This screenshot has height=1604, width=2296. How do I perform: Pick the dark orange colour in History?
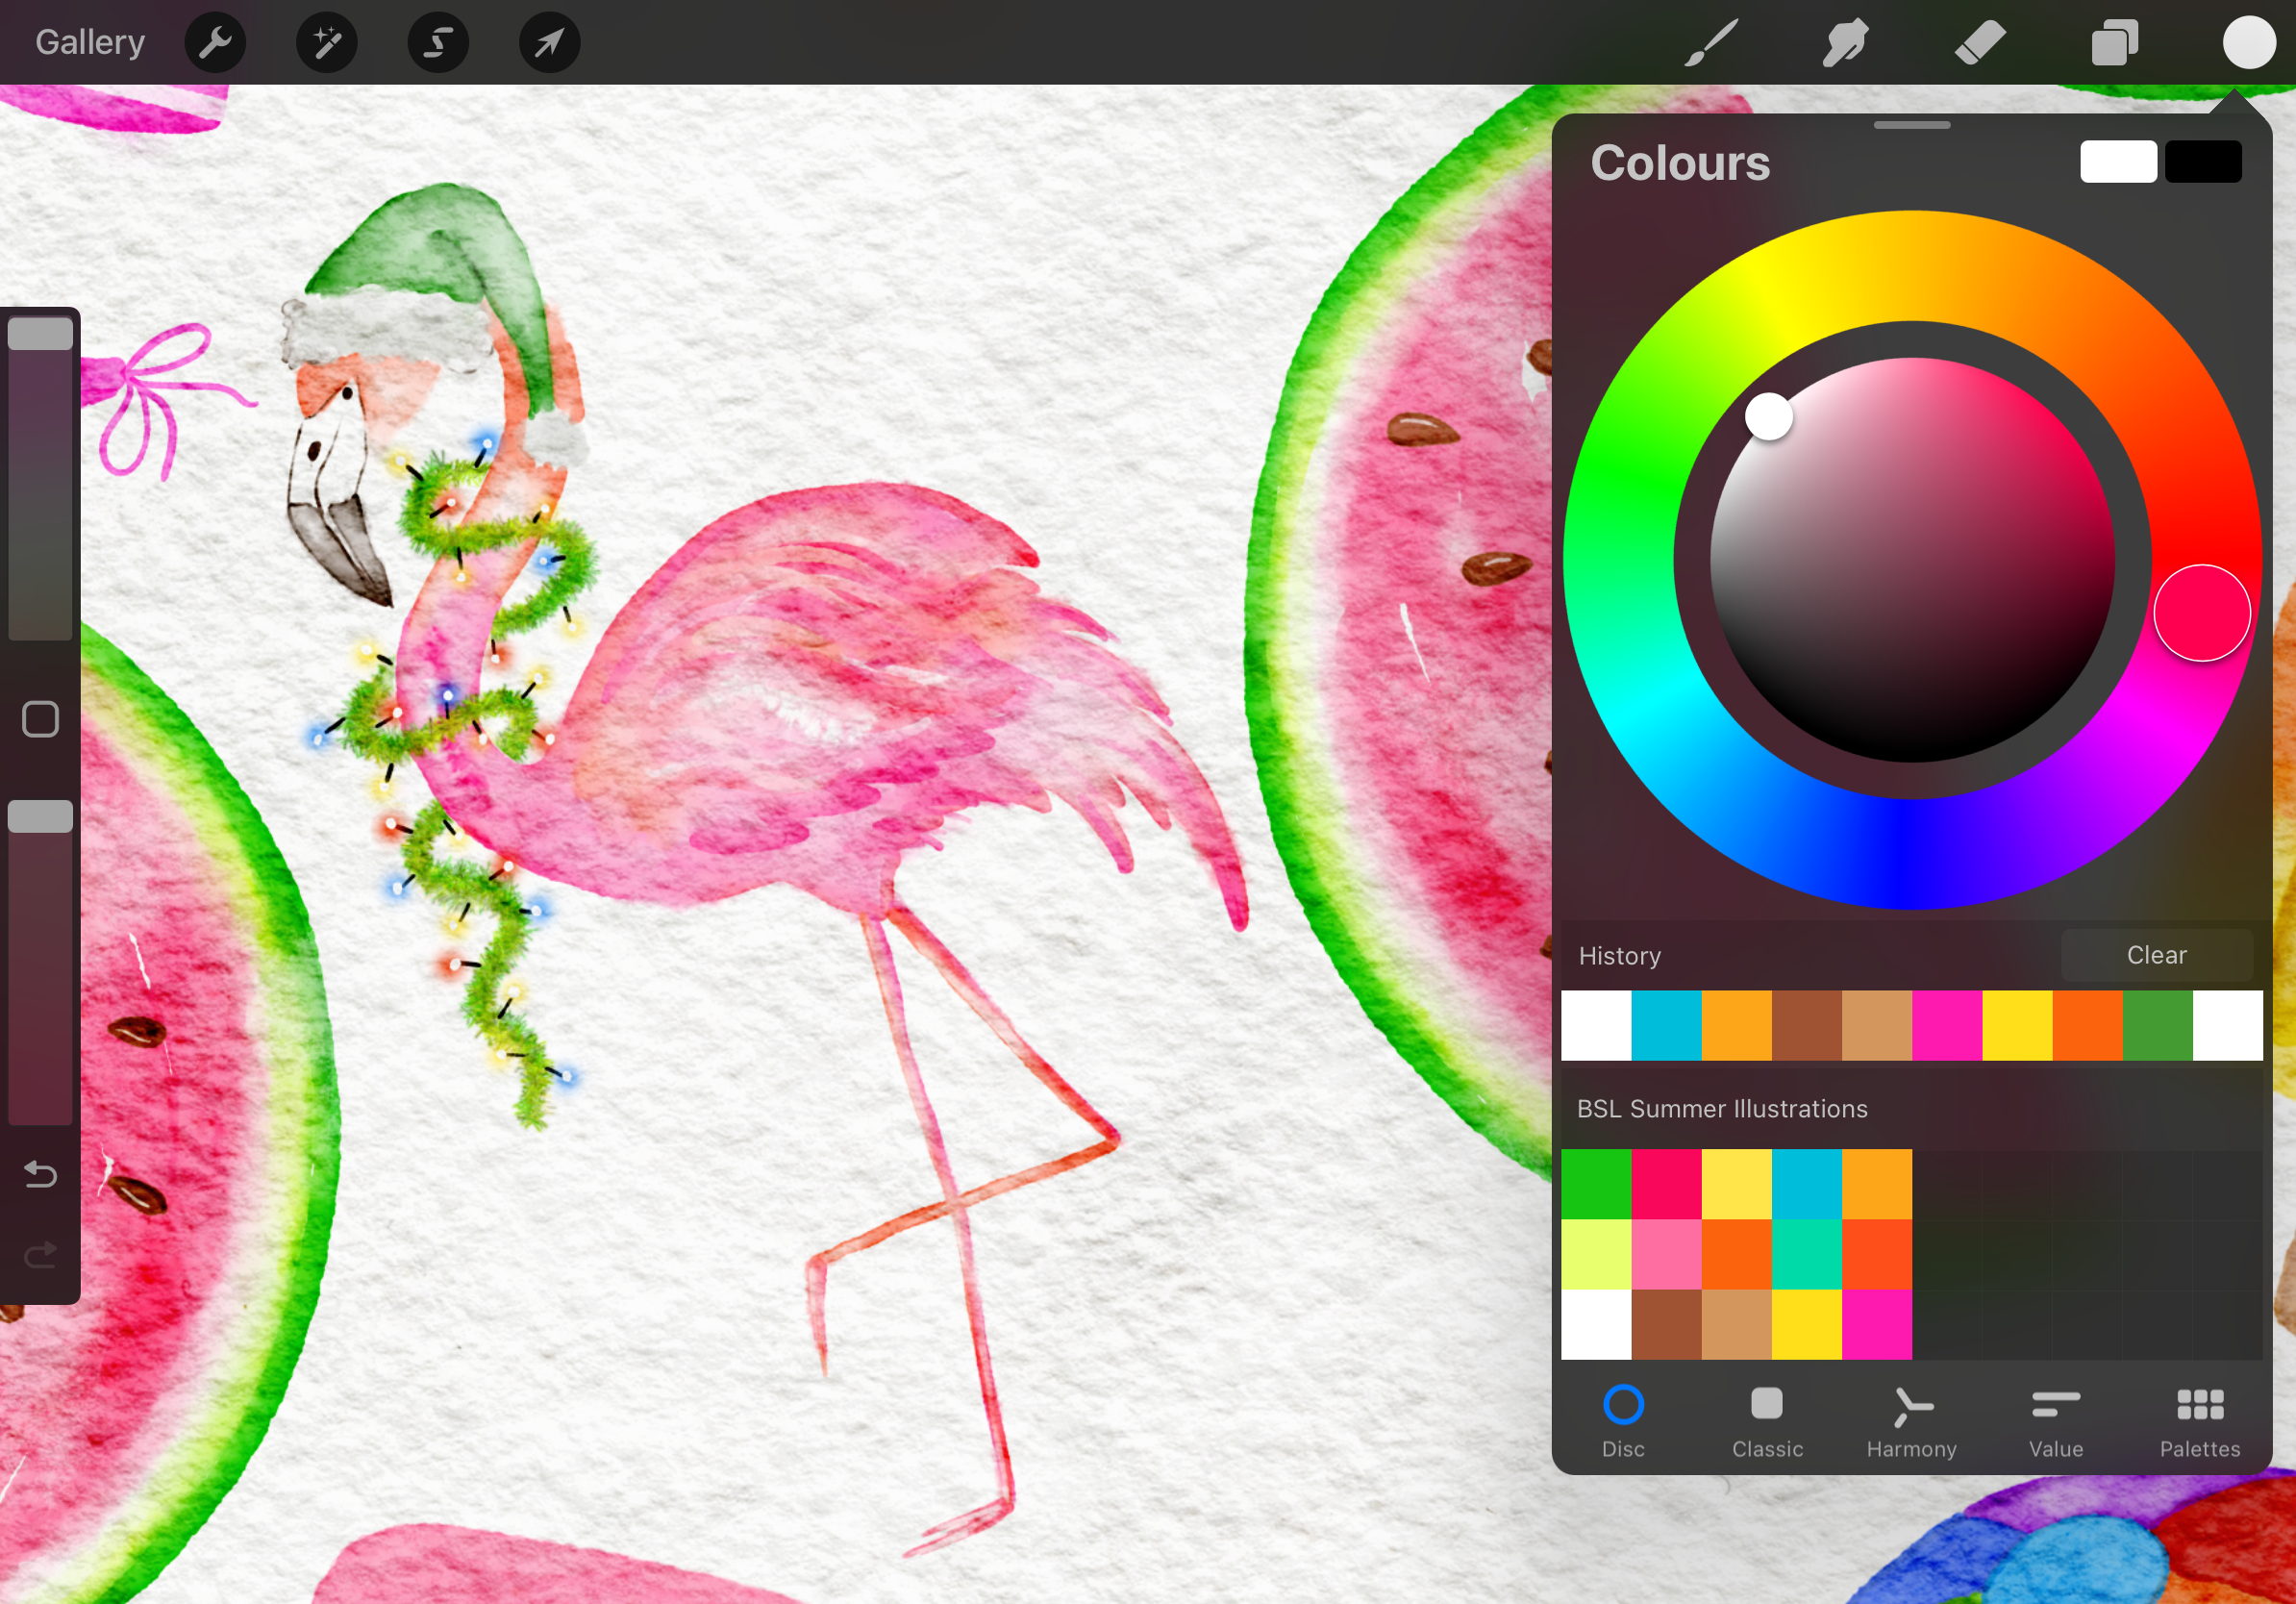click(2088, 1025)
